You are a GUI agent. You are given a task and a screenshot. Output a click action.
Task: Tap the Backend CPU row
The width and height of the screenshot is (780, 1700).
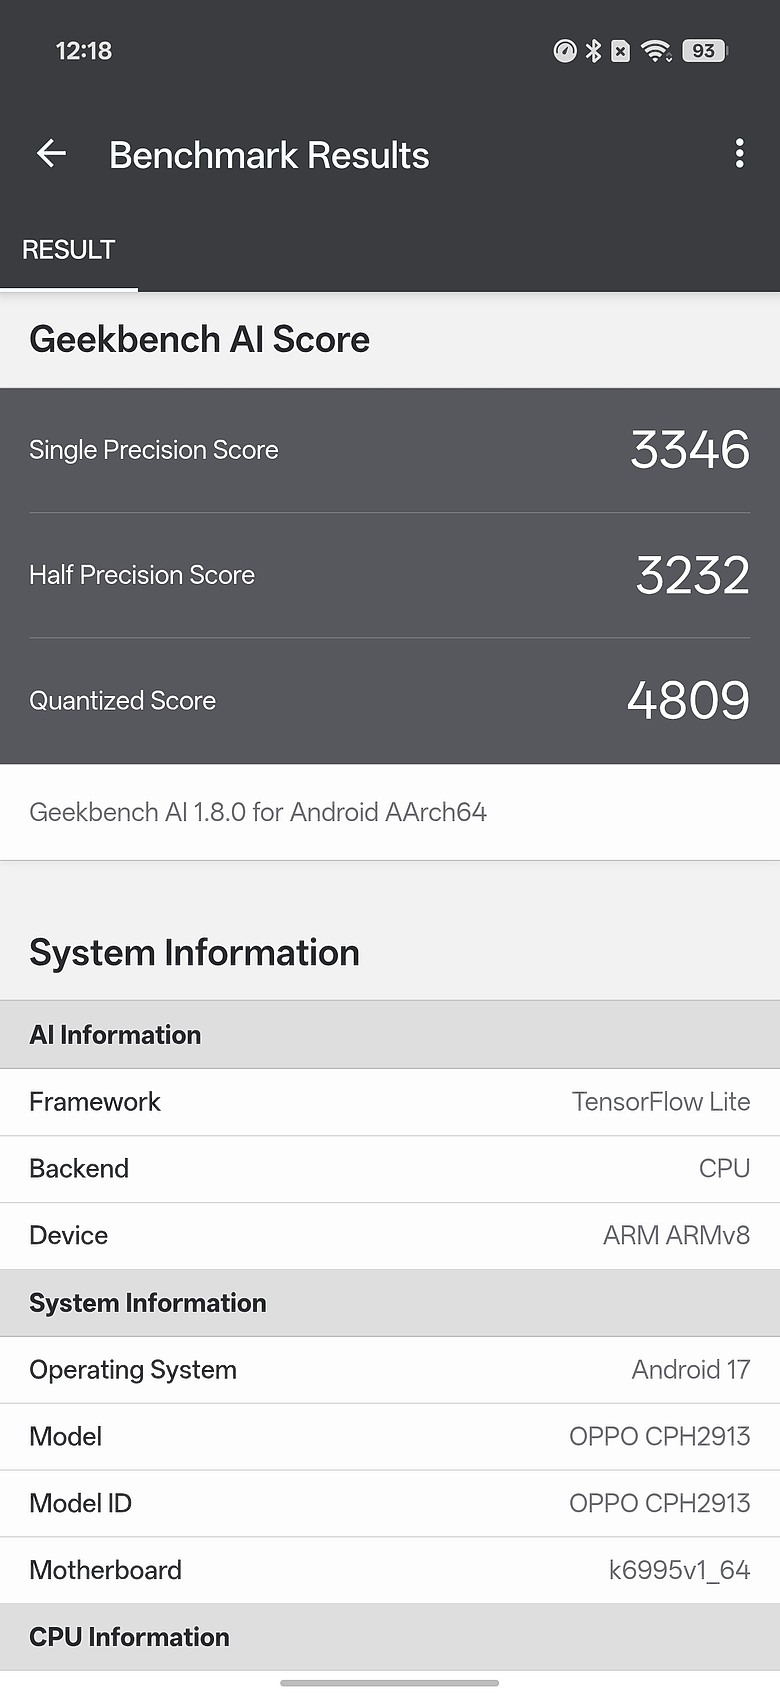[x=390, y=1169]
